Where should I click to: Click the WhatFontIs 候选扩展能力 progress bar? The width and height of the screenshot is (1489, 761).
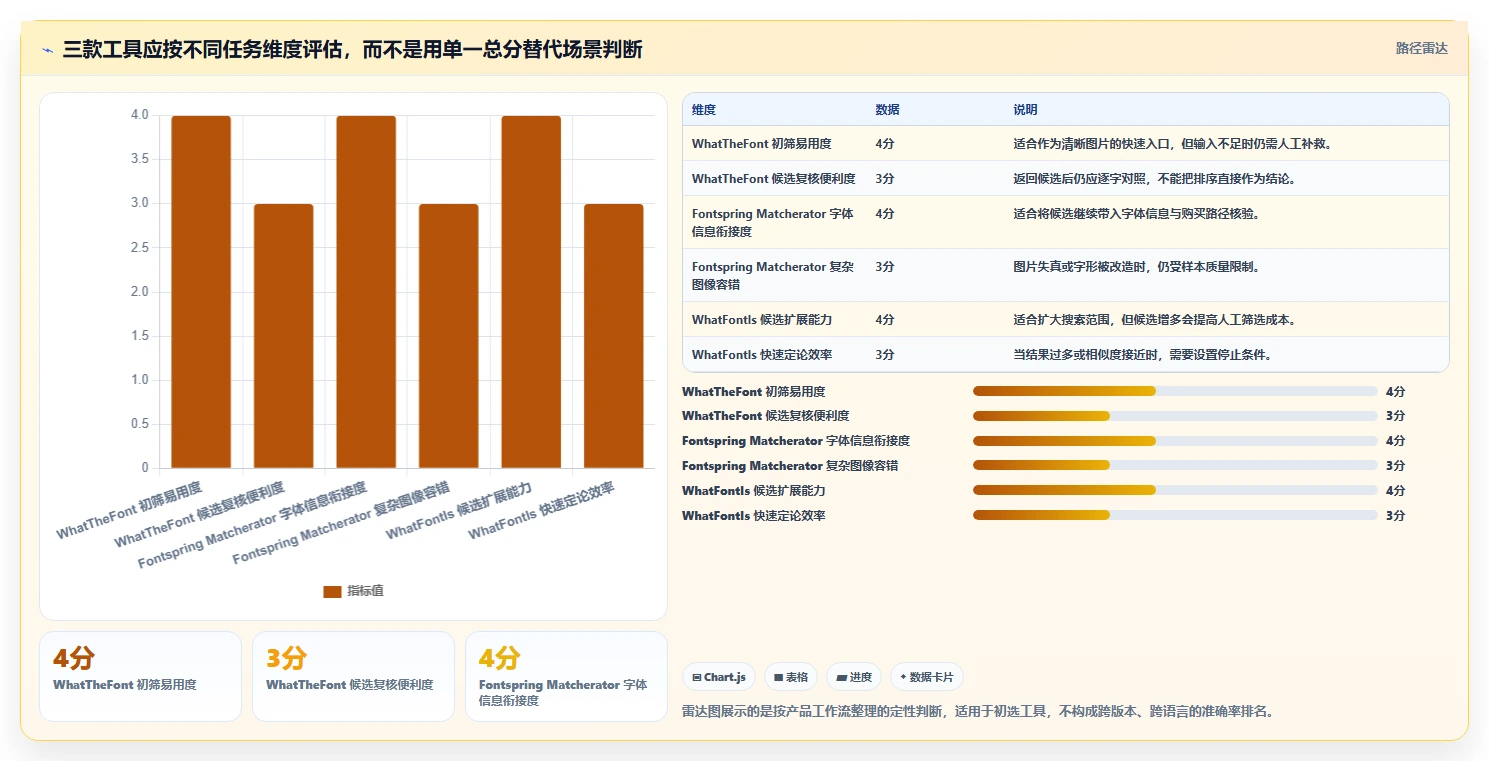click(x=1175, y=491)
